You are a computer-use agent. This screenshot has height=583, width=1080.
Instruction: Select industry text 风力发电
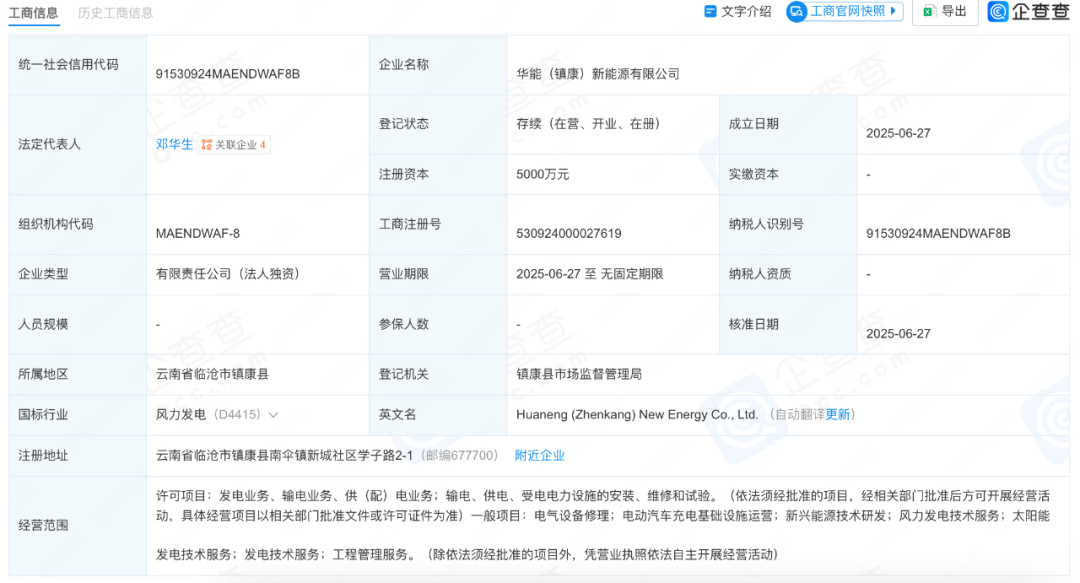click(x=180, y=414)
